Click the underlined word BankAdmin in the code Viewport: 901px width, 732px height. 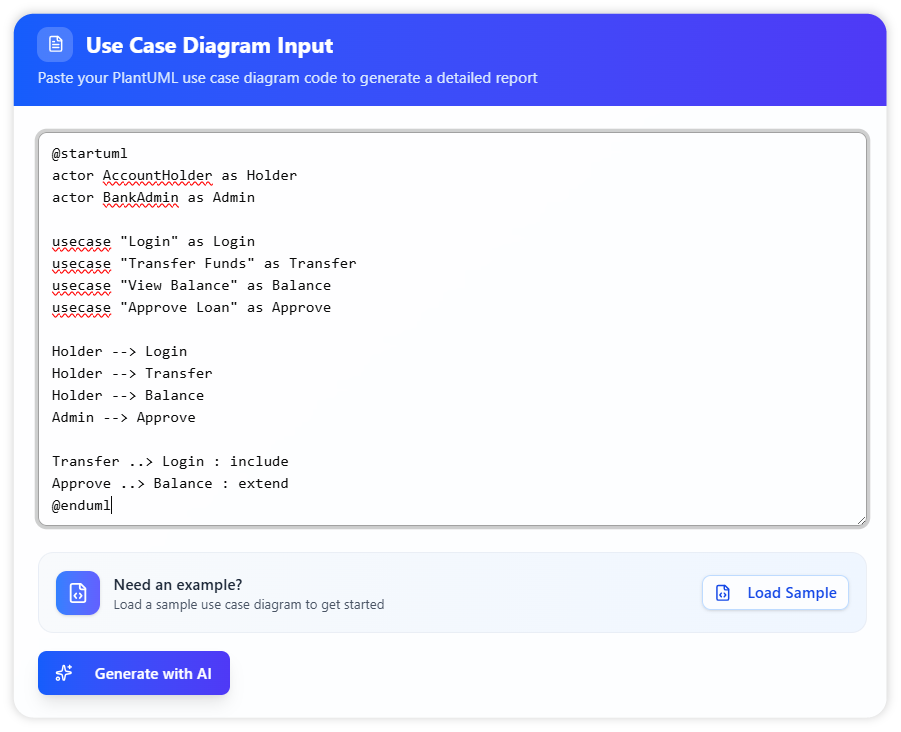tap(140, 198)
